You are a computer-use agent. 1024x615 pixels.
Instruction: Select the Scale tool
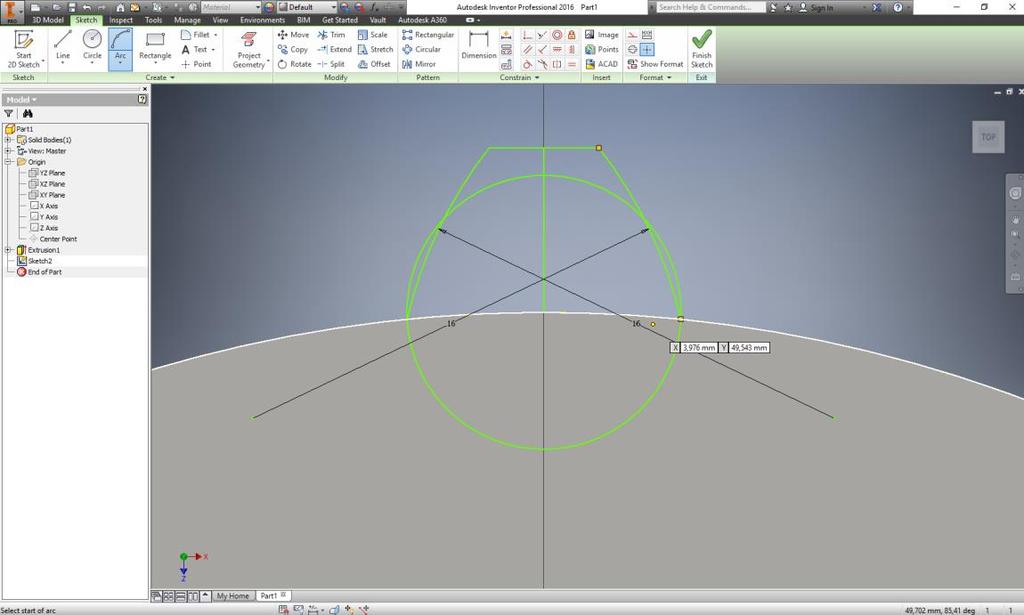(372, 35)
